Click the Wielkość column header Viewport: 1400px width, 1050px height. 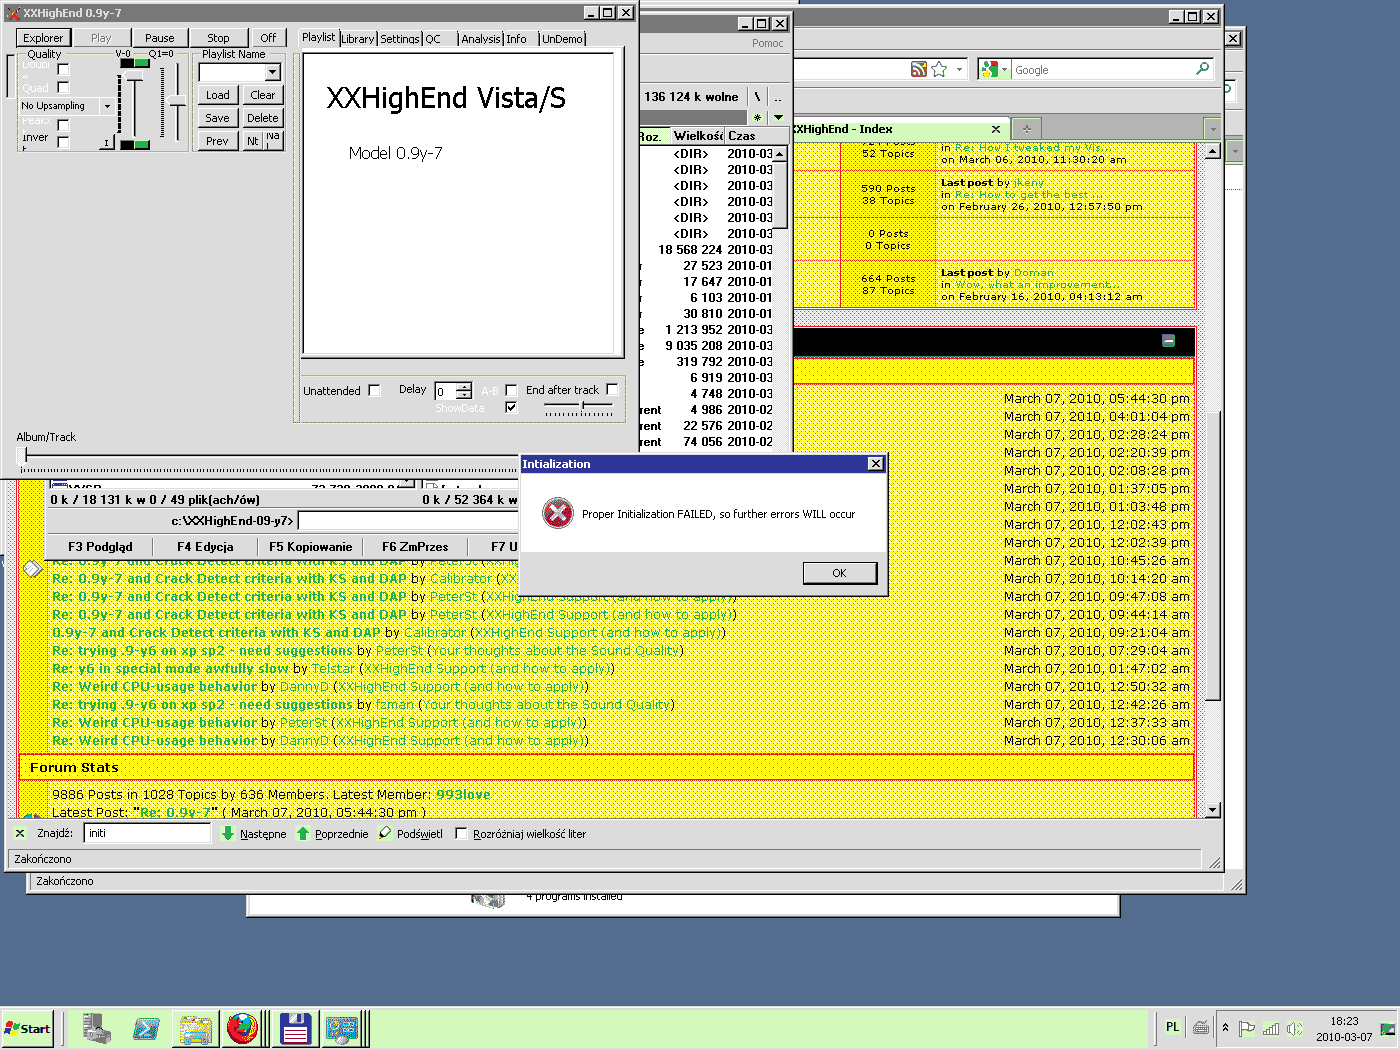698,136
